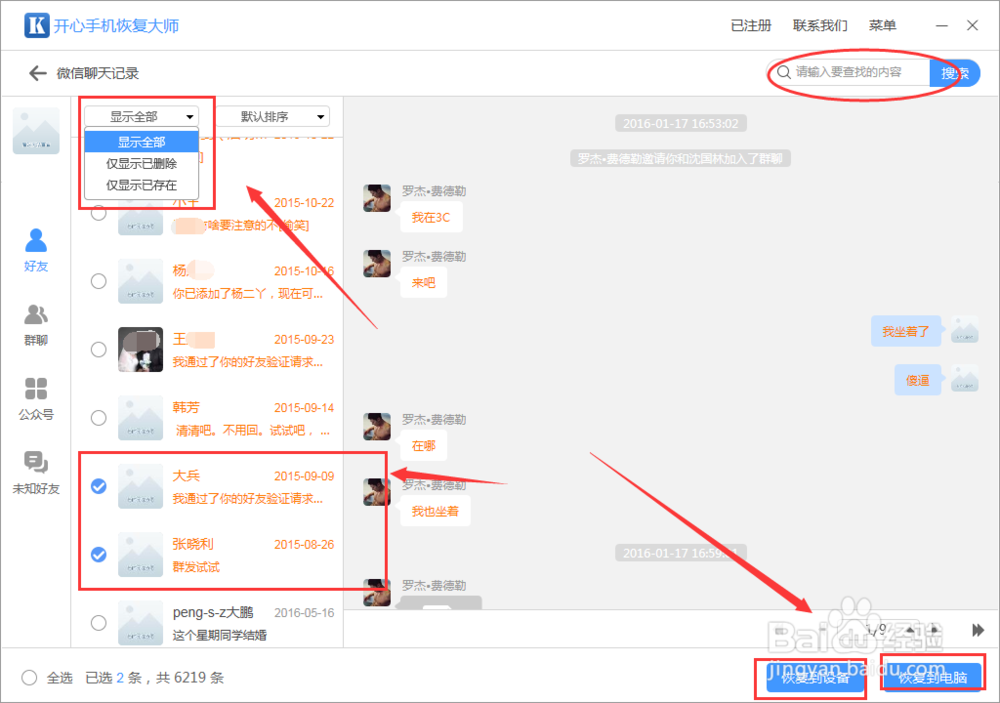Viewport: 1000px width, 703px height.
Task: Click 韩芳 contact's placeholder avatar
Action: pos(140,418)
